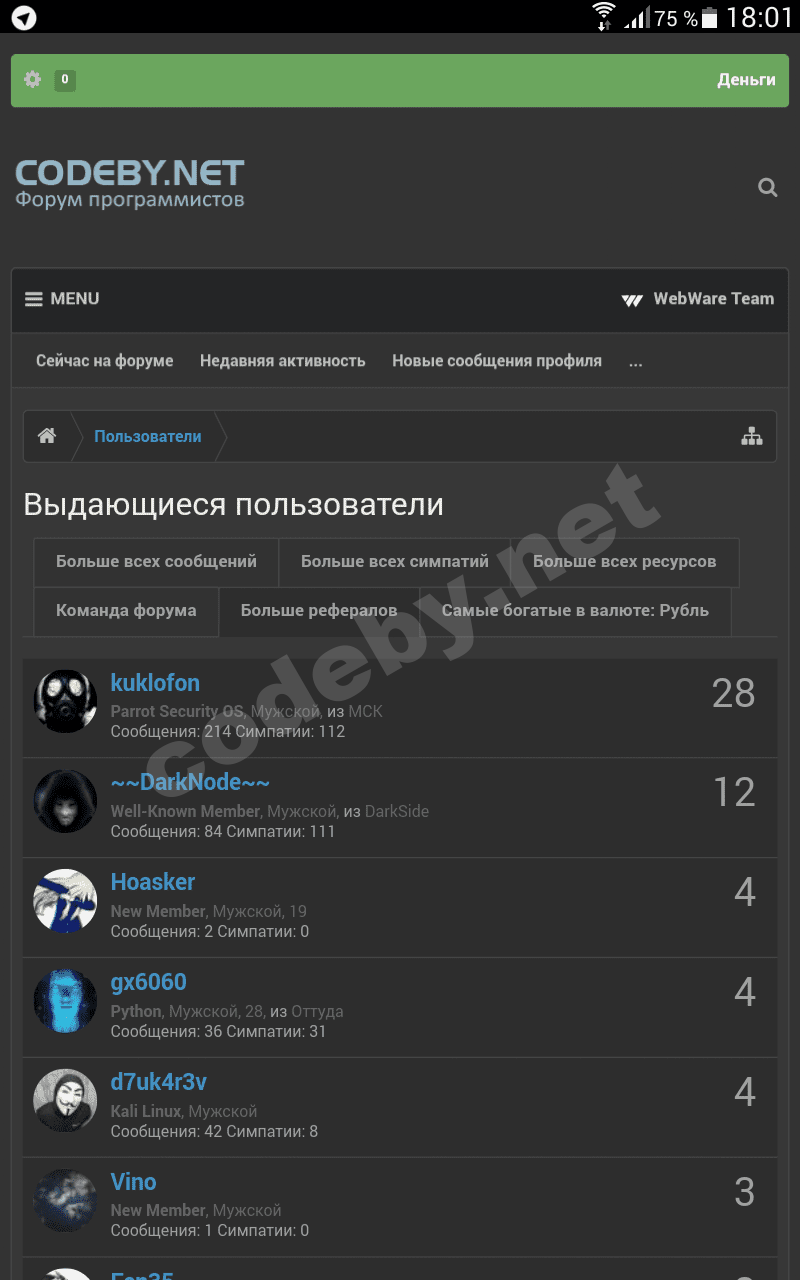Open Самые богатые в валюте: Рубль tab
This screenshot has height=1280, width=800.
(575, 611)
